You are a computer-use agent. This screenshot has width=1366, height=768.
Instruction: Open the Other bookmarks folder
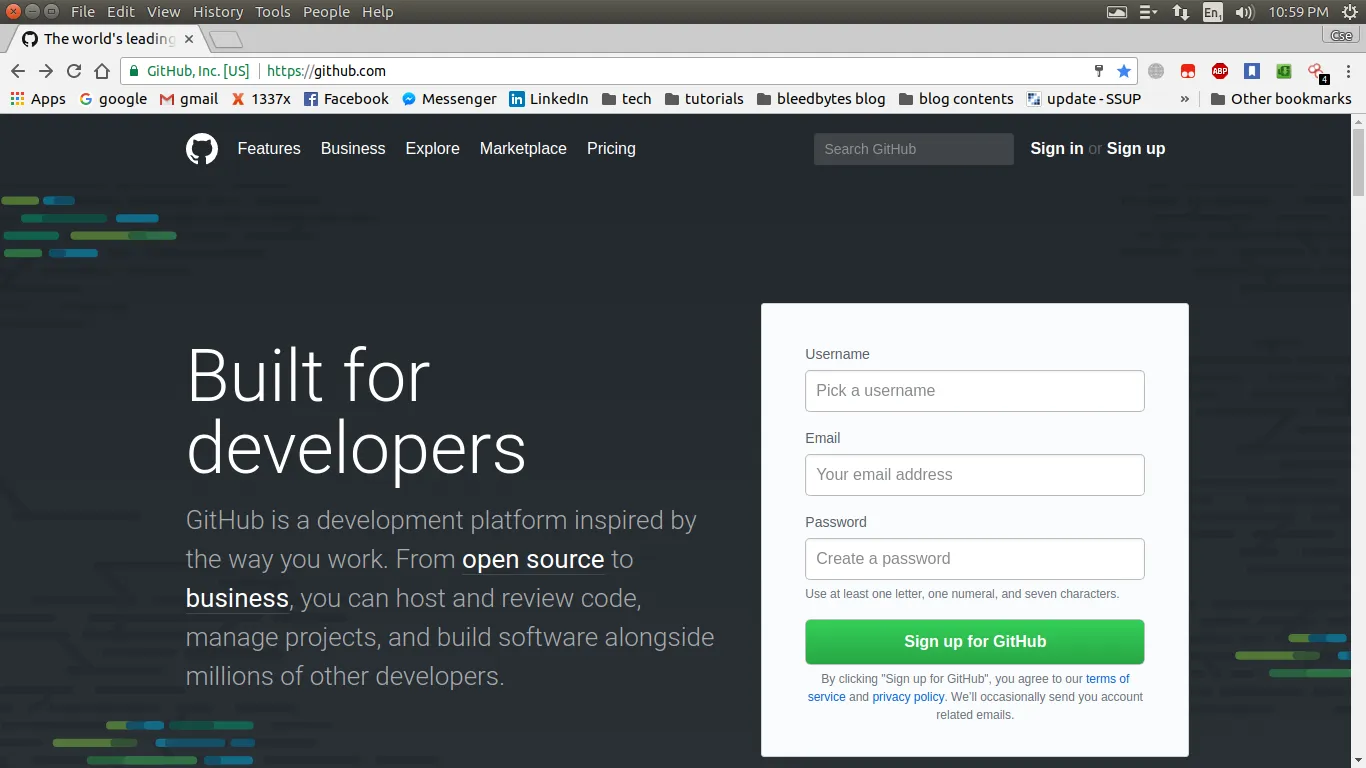click(x=1280, y=99)
